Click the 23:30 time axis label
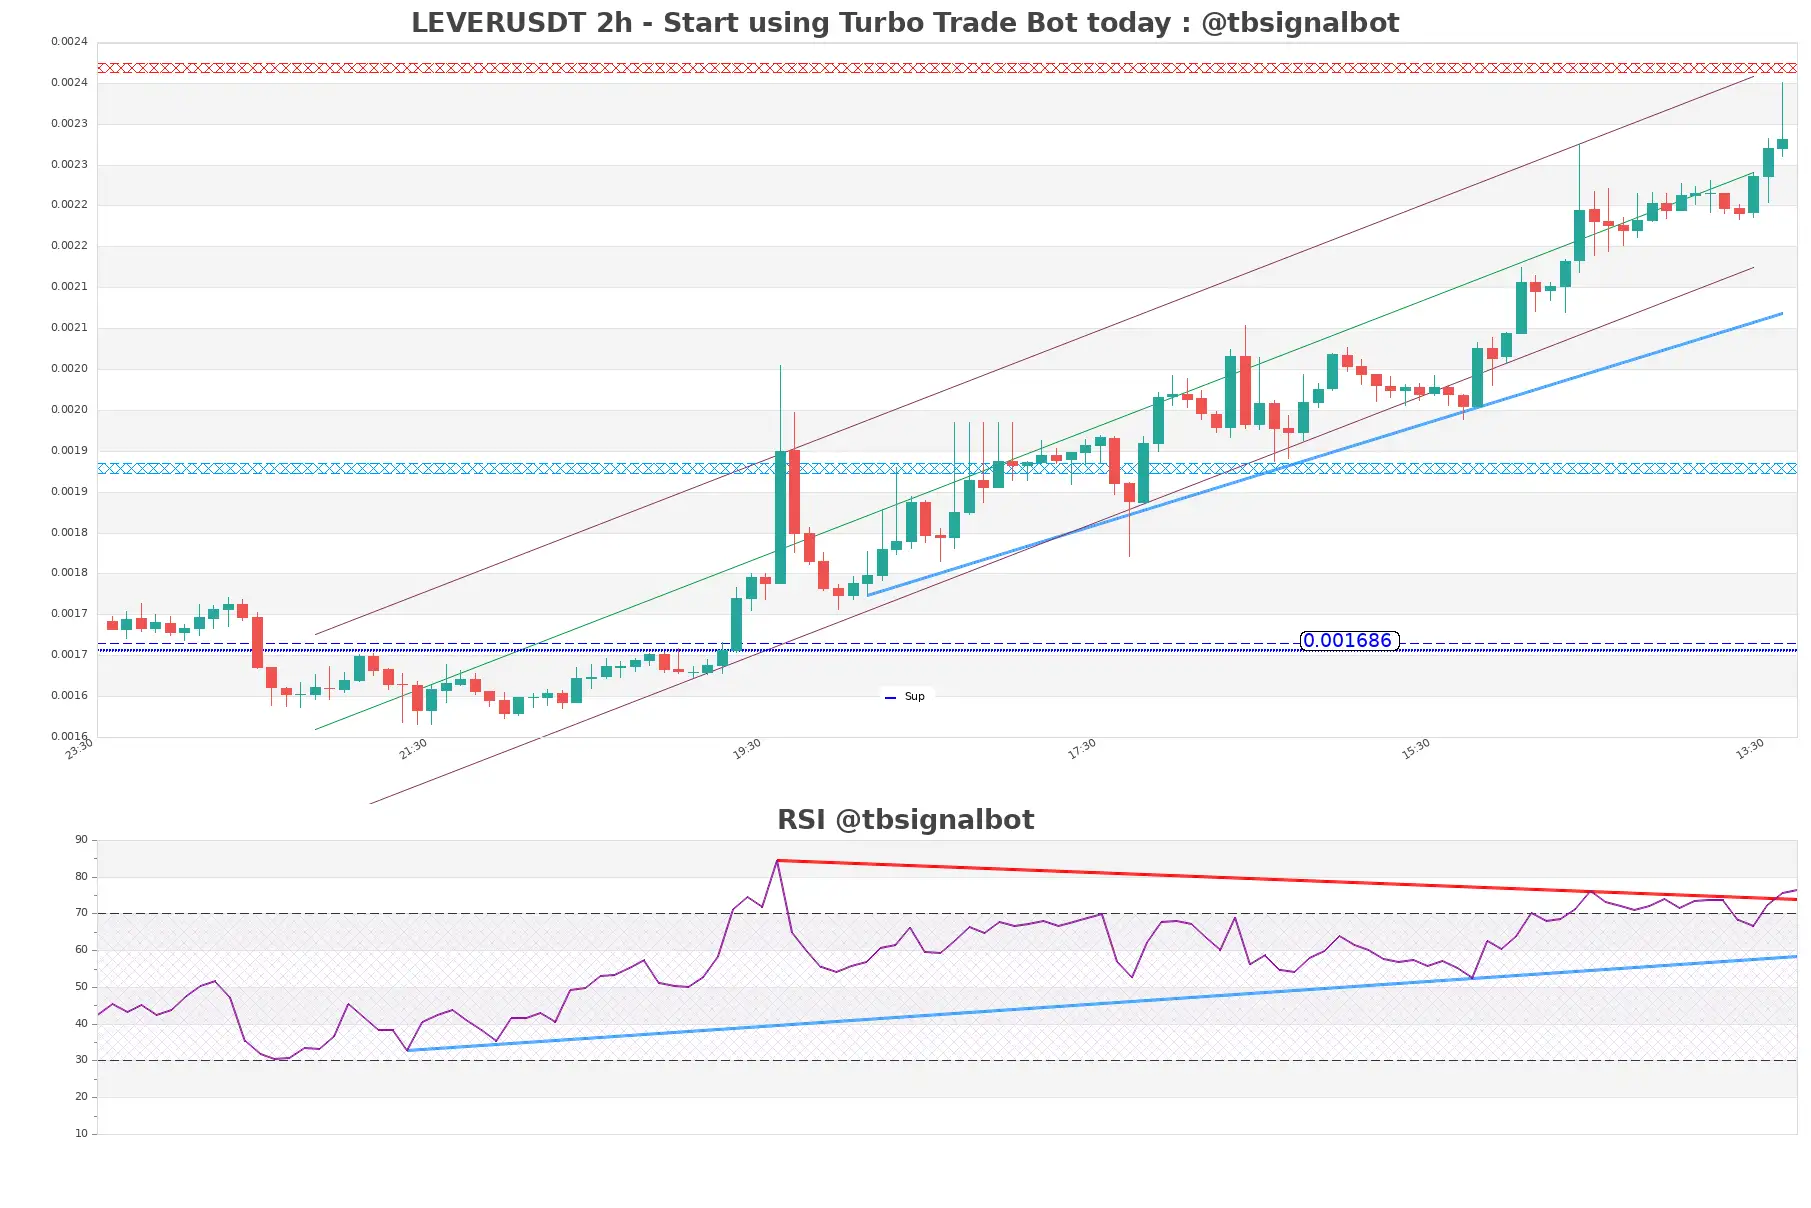Screen dimensions: 1811x1208 point(79,749)
